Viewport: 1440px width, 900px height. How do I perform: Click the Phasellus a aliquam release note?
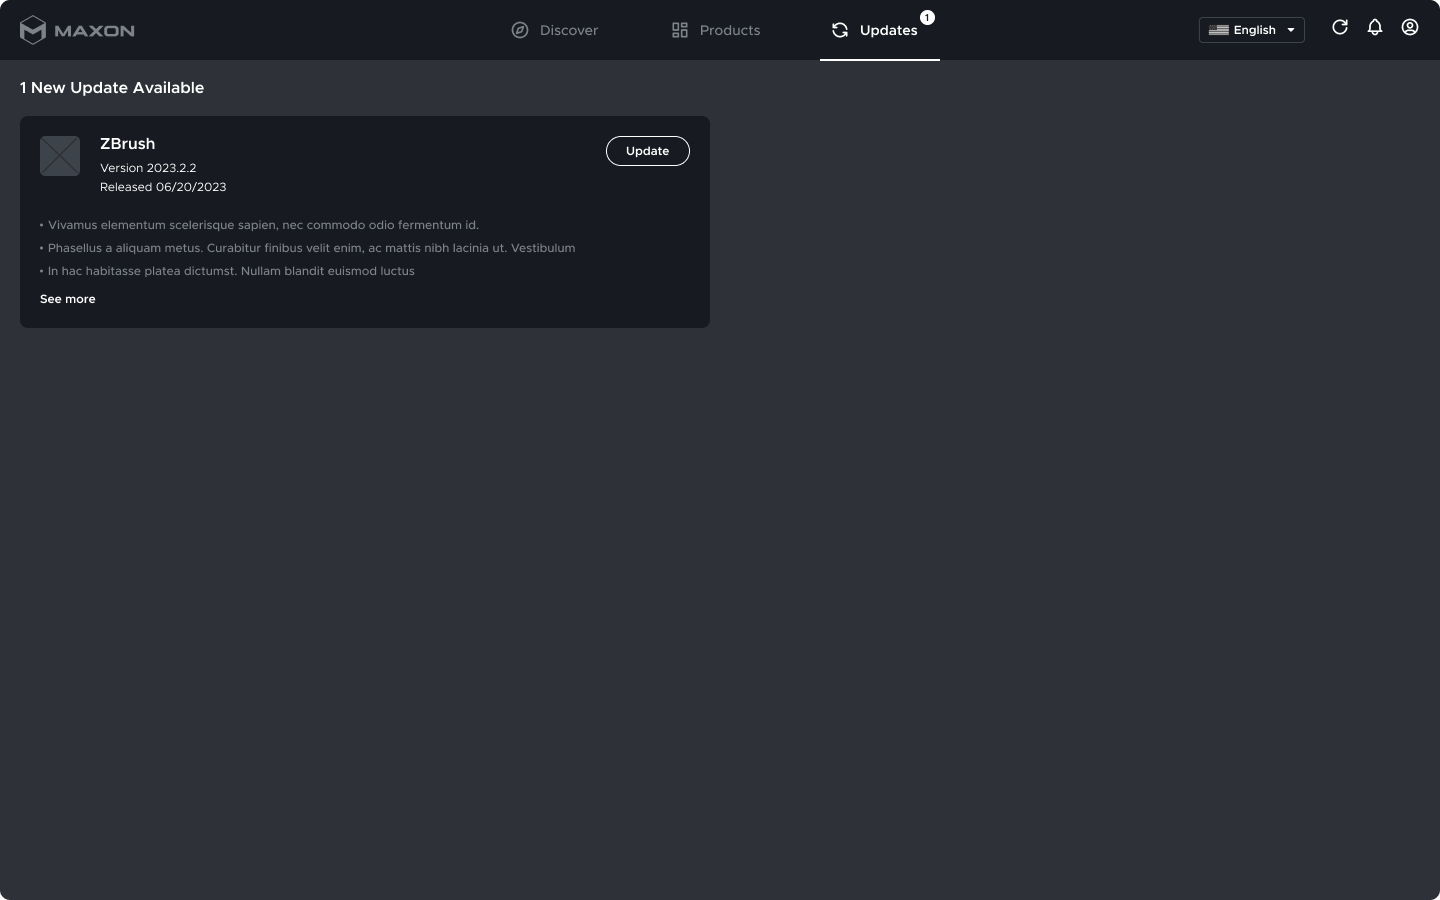(308, 248)
